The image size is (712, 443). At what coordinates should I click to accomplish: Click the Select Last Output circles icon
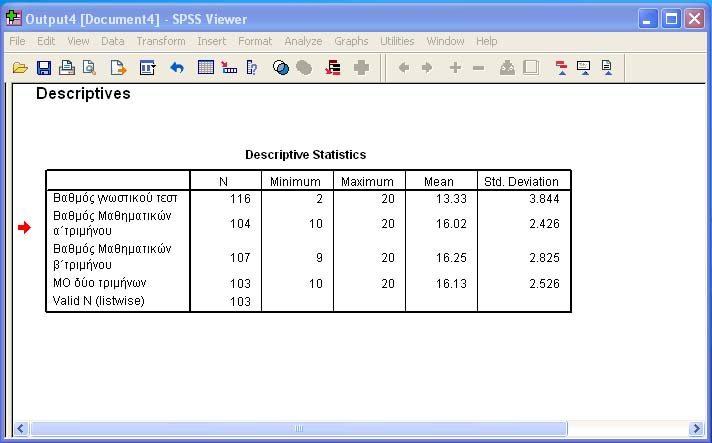point(281,68)
